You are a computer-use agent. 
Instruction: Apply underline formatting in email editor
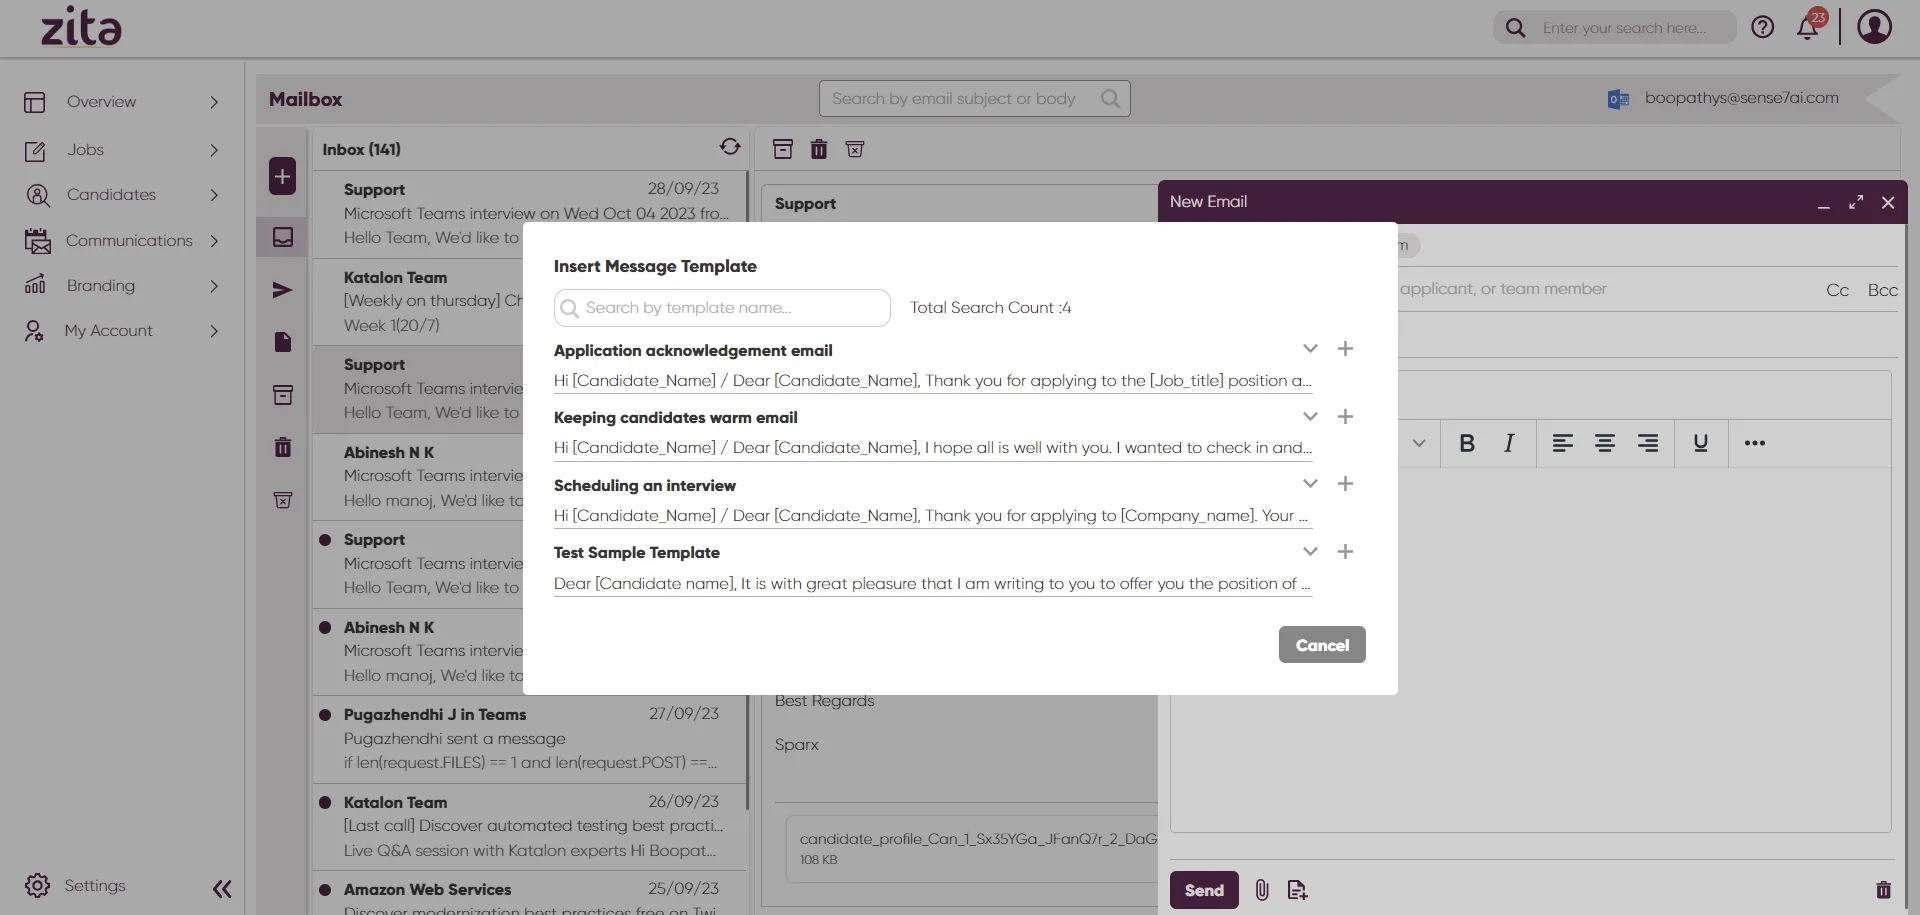(x=1700, y=443)
